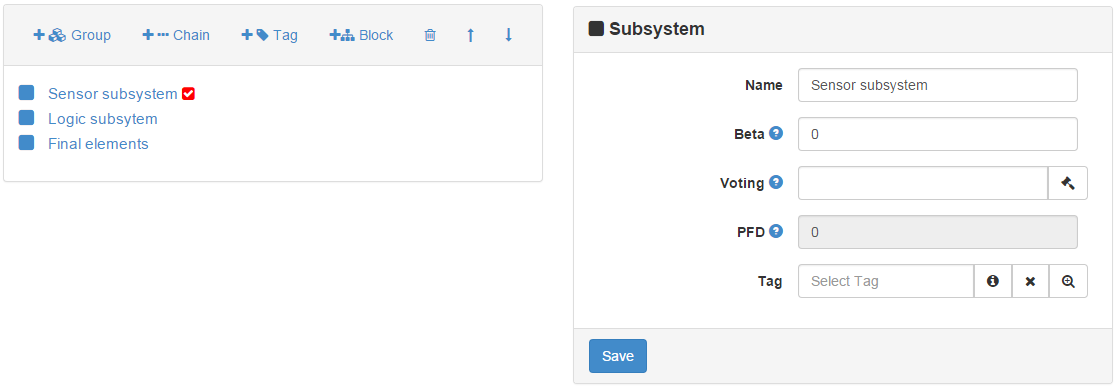Show tag info with the i icon
The height and width of the screenshot is (388, 1117).
[992, 281]
